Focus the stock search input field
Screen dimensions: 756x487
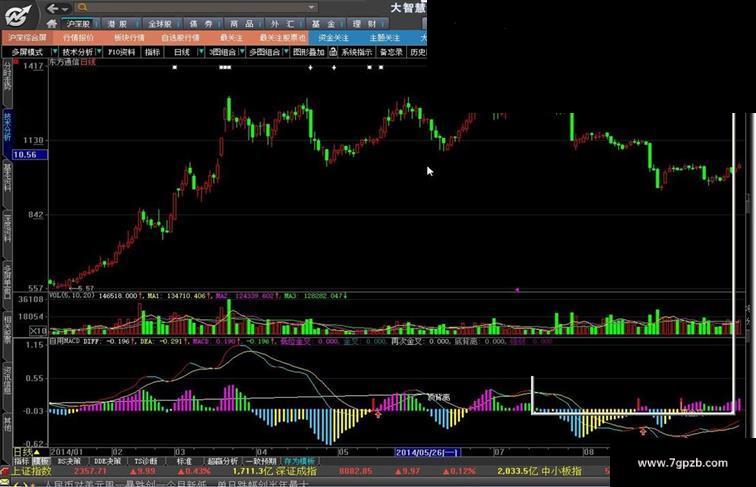[198, 7]
